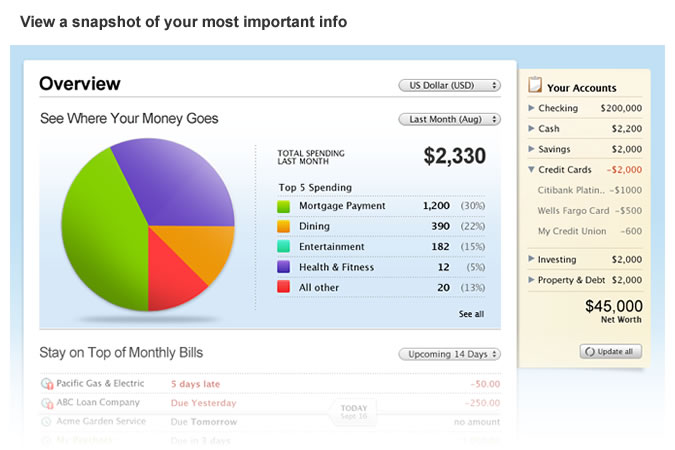
Task: Click the $45,000 Net Worth value
Action: click(613, 306)
